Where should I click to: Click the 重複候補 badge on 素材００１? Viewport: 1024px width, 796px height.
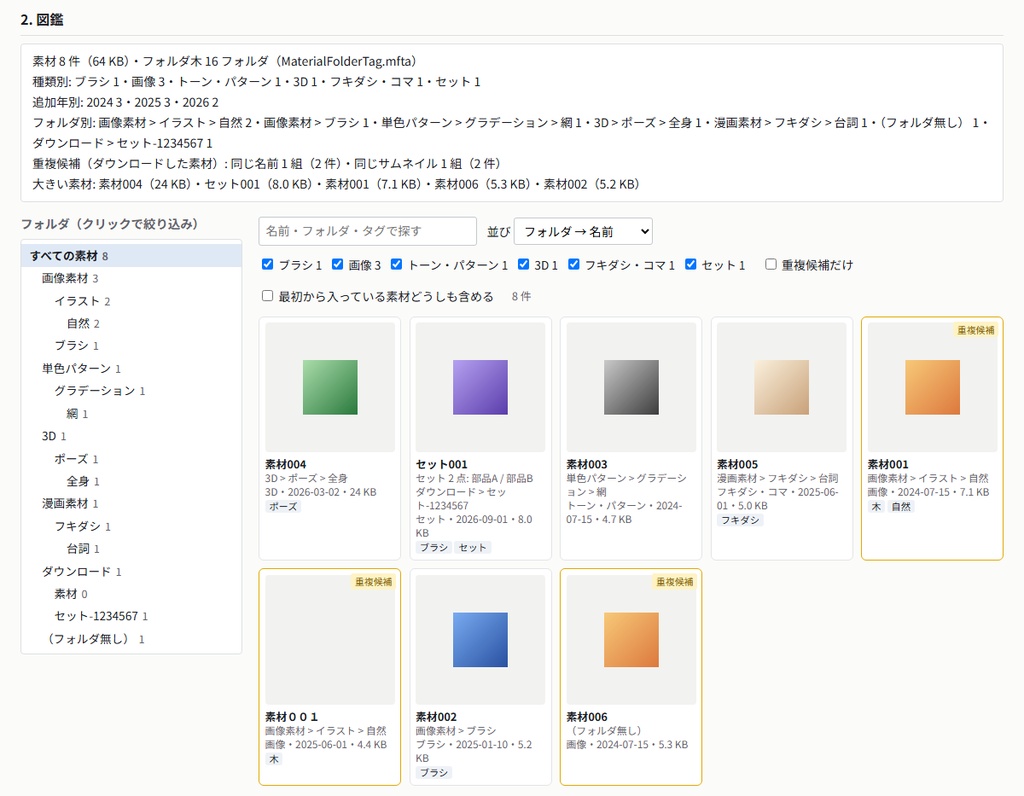click(x=374, y=582)
